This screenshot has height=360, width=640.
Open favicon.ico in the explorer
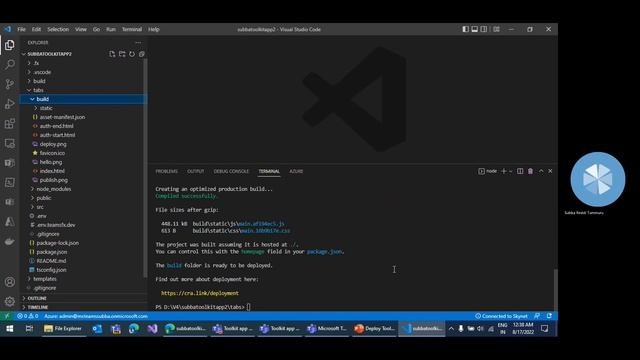(x=83, y=153)
